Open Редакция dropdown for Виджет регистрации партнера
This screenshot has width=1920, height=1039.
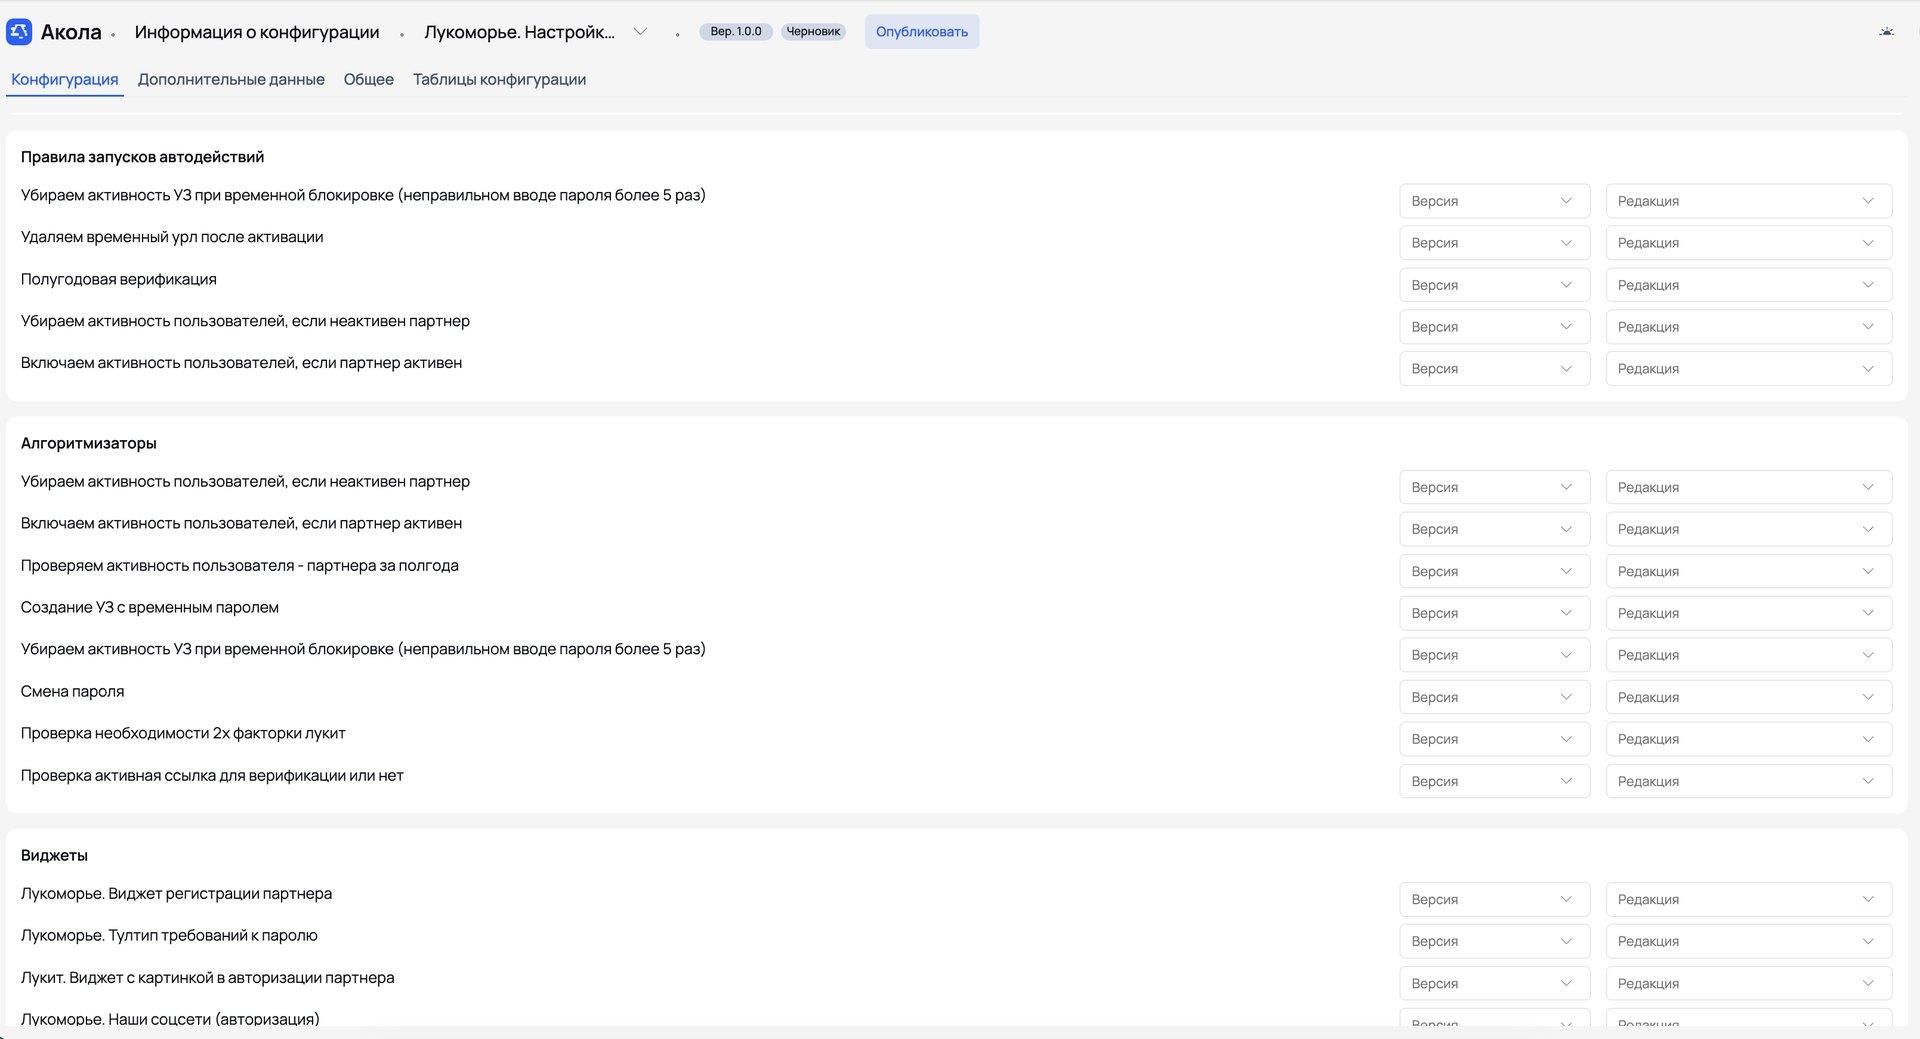(x=1748, y=899)
